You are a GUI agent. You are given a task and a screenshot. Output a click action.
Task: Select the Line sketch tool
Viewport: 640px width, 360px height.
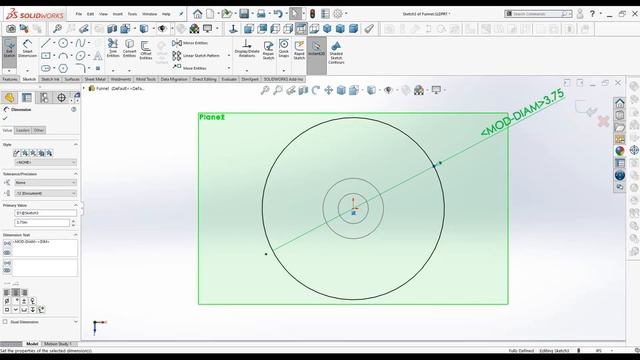[46, 43]
